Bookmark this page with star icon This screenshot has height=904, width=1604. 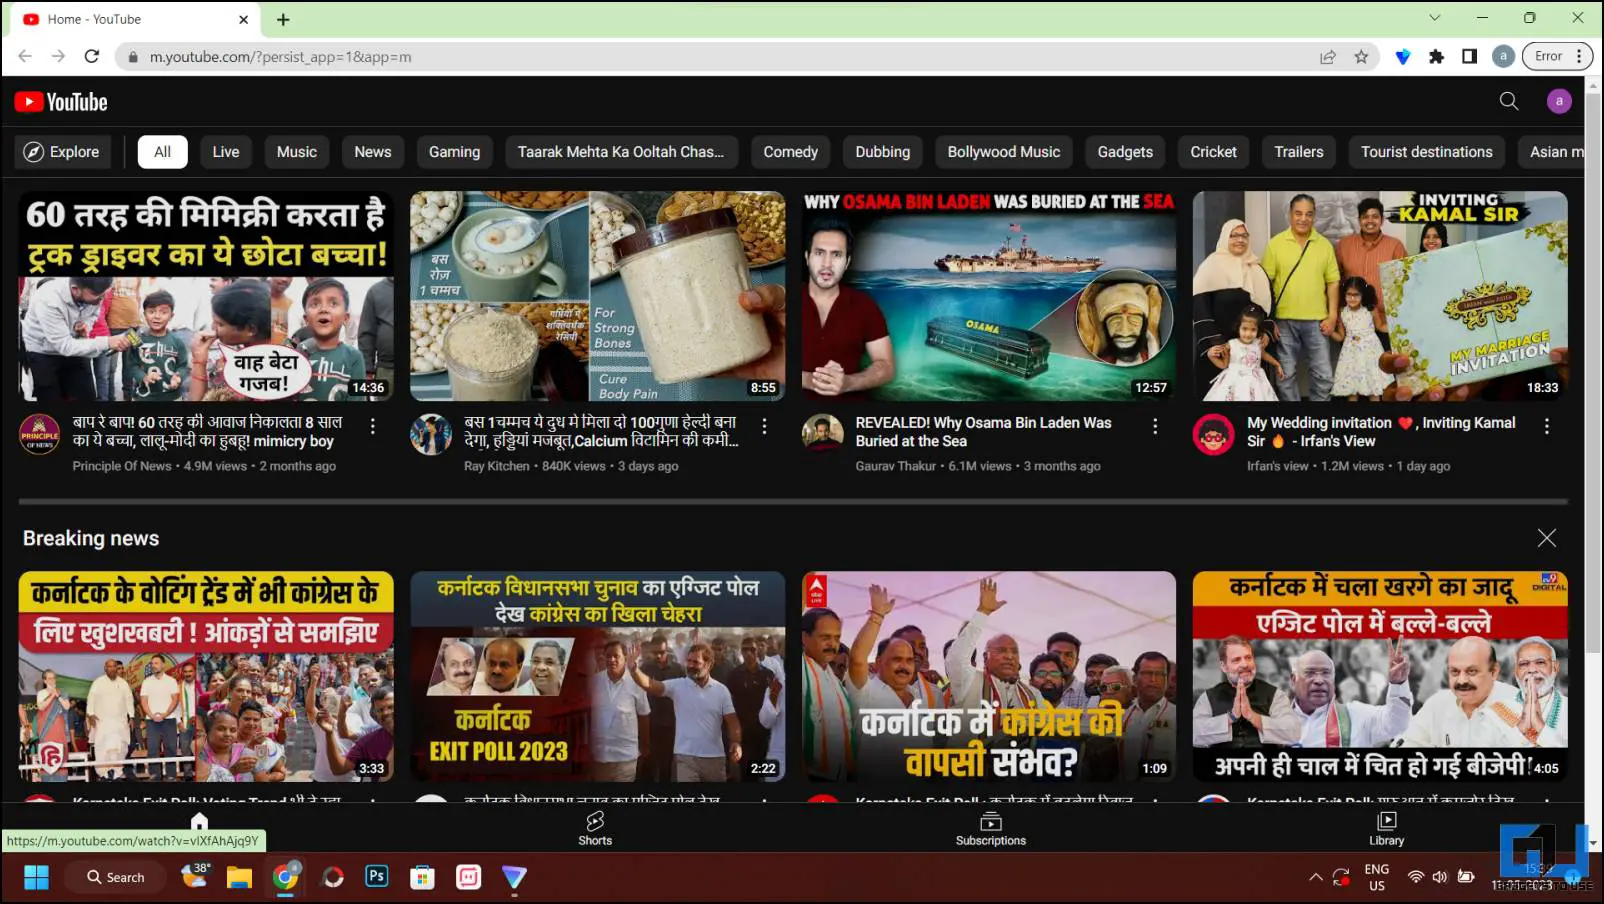(x=1361, y=57)
